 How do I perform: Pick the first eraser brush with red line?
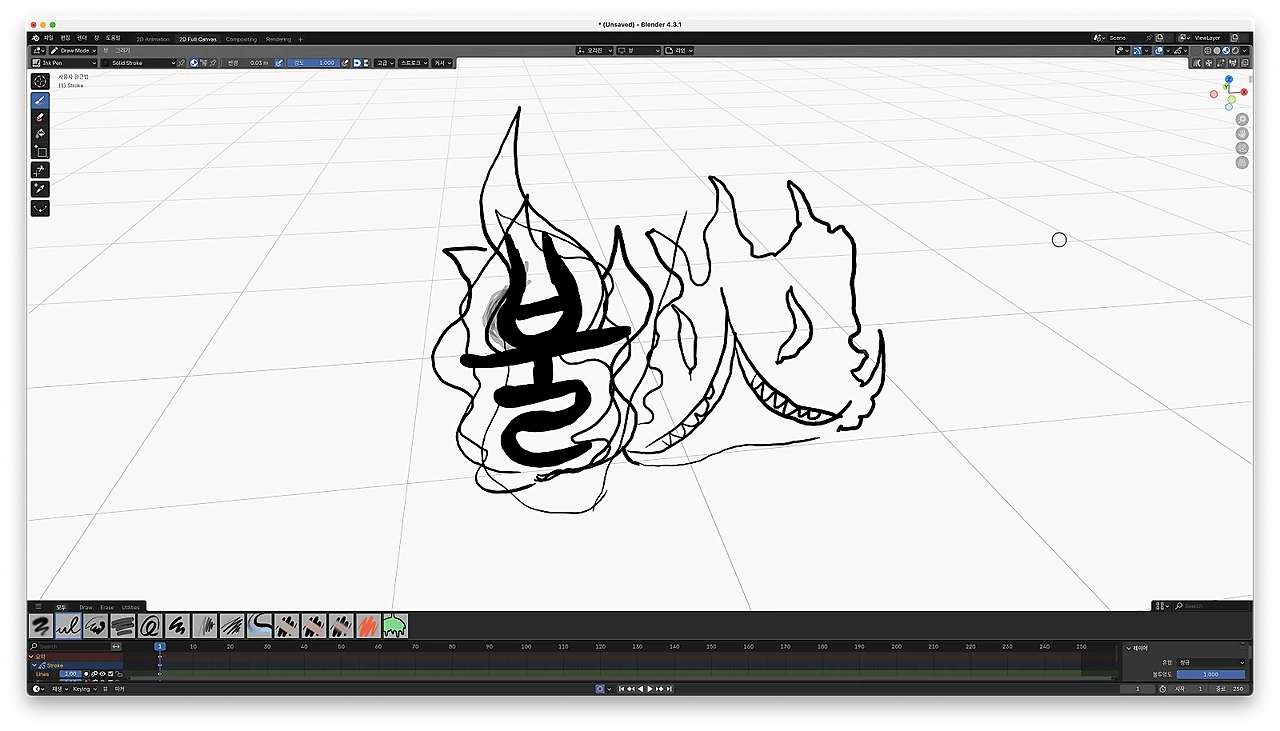[x=287, y=626]
